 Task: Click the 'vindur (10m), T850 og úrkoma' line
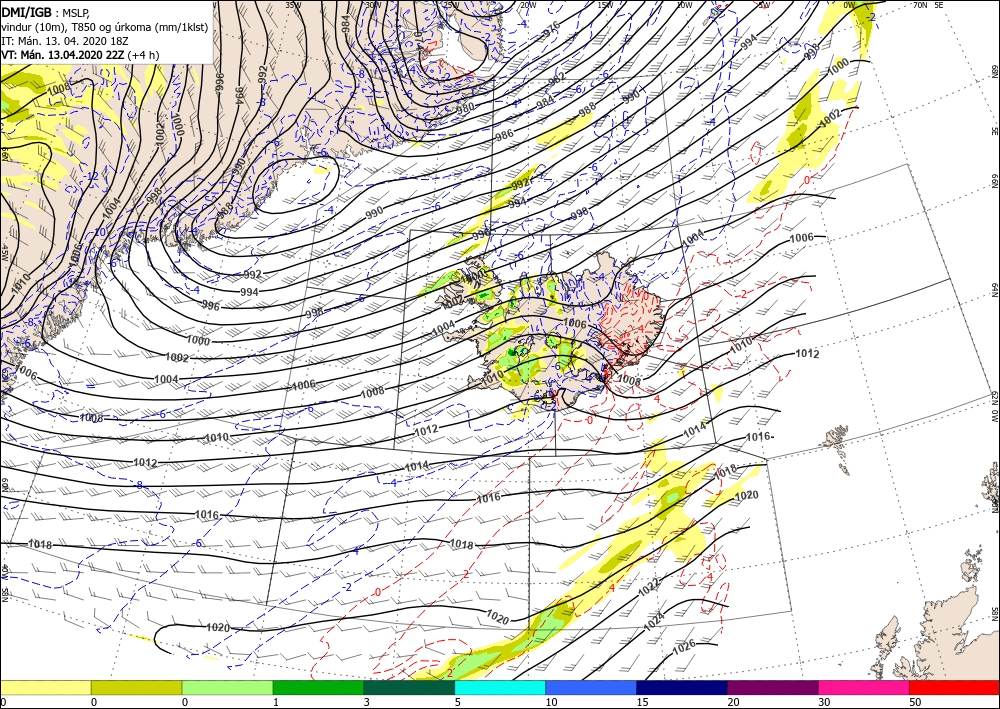(x=104, y=27)
